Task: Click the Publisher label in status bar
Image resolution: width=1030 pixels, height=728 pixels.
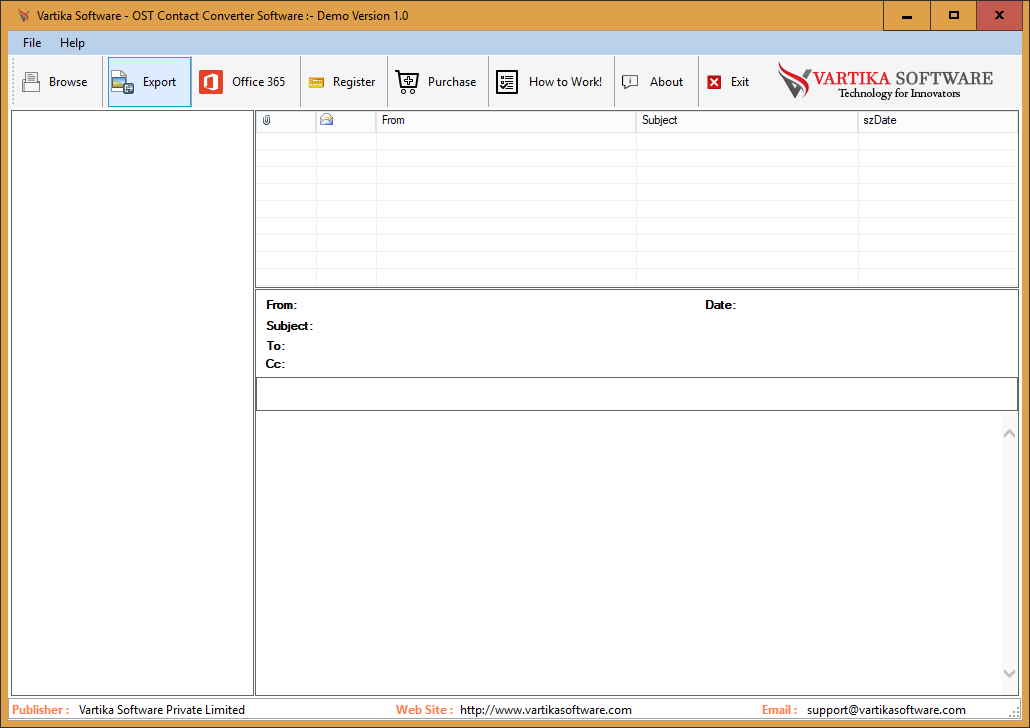Action: click(41, 710)
